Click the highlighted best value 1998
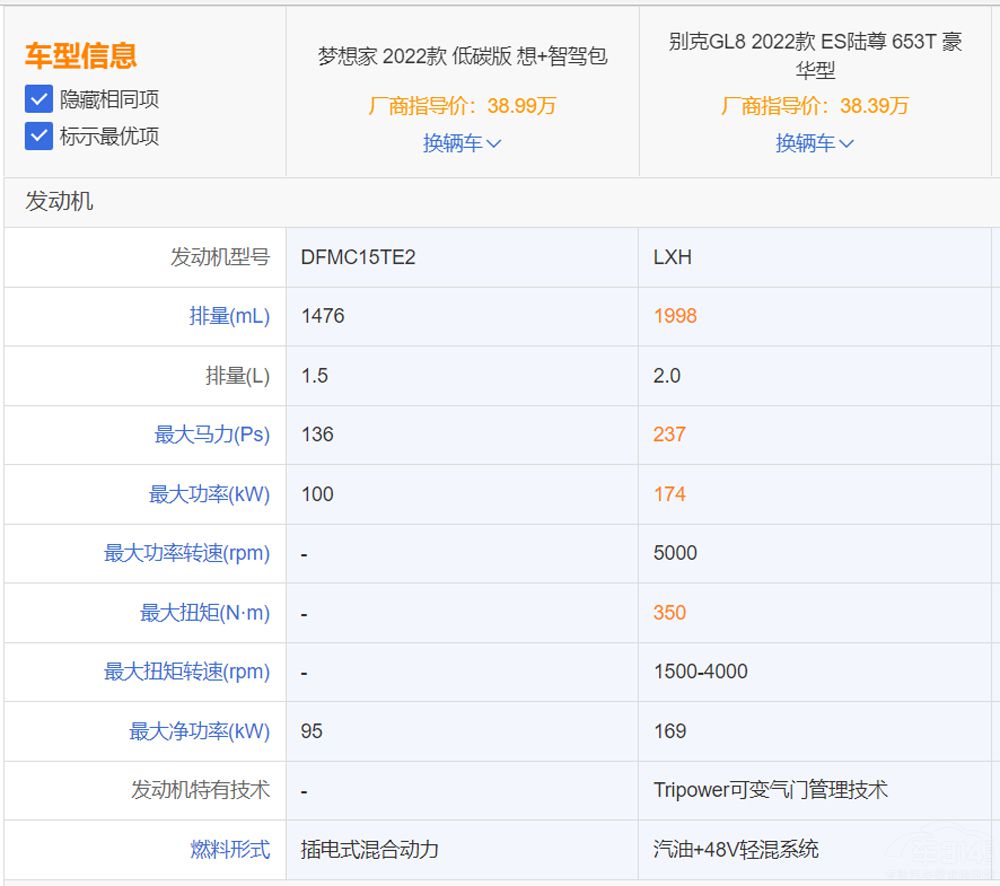1000x886 pixels. [x=674, y=316]
